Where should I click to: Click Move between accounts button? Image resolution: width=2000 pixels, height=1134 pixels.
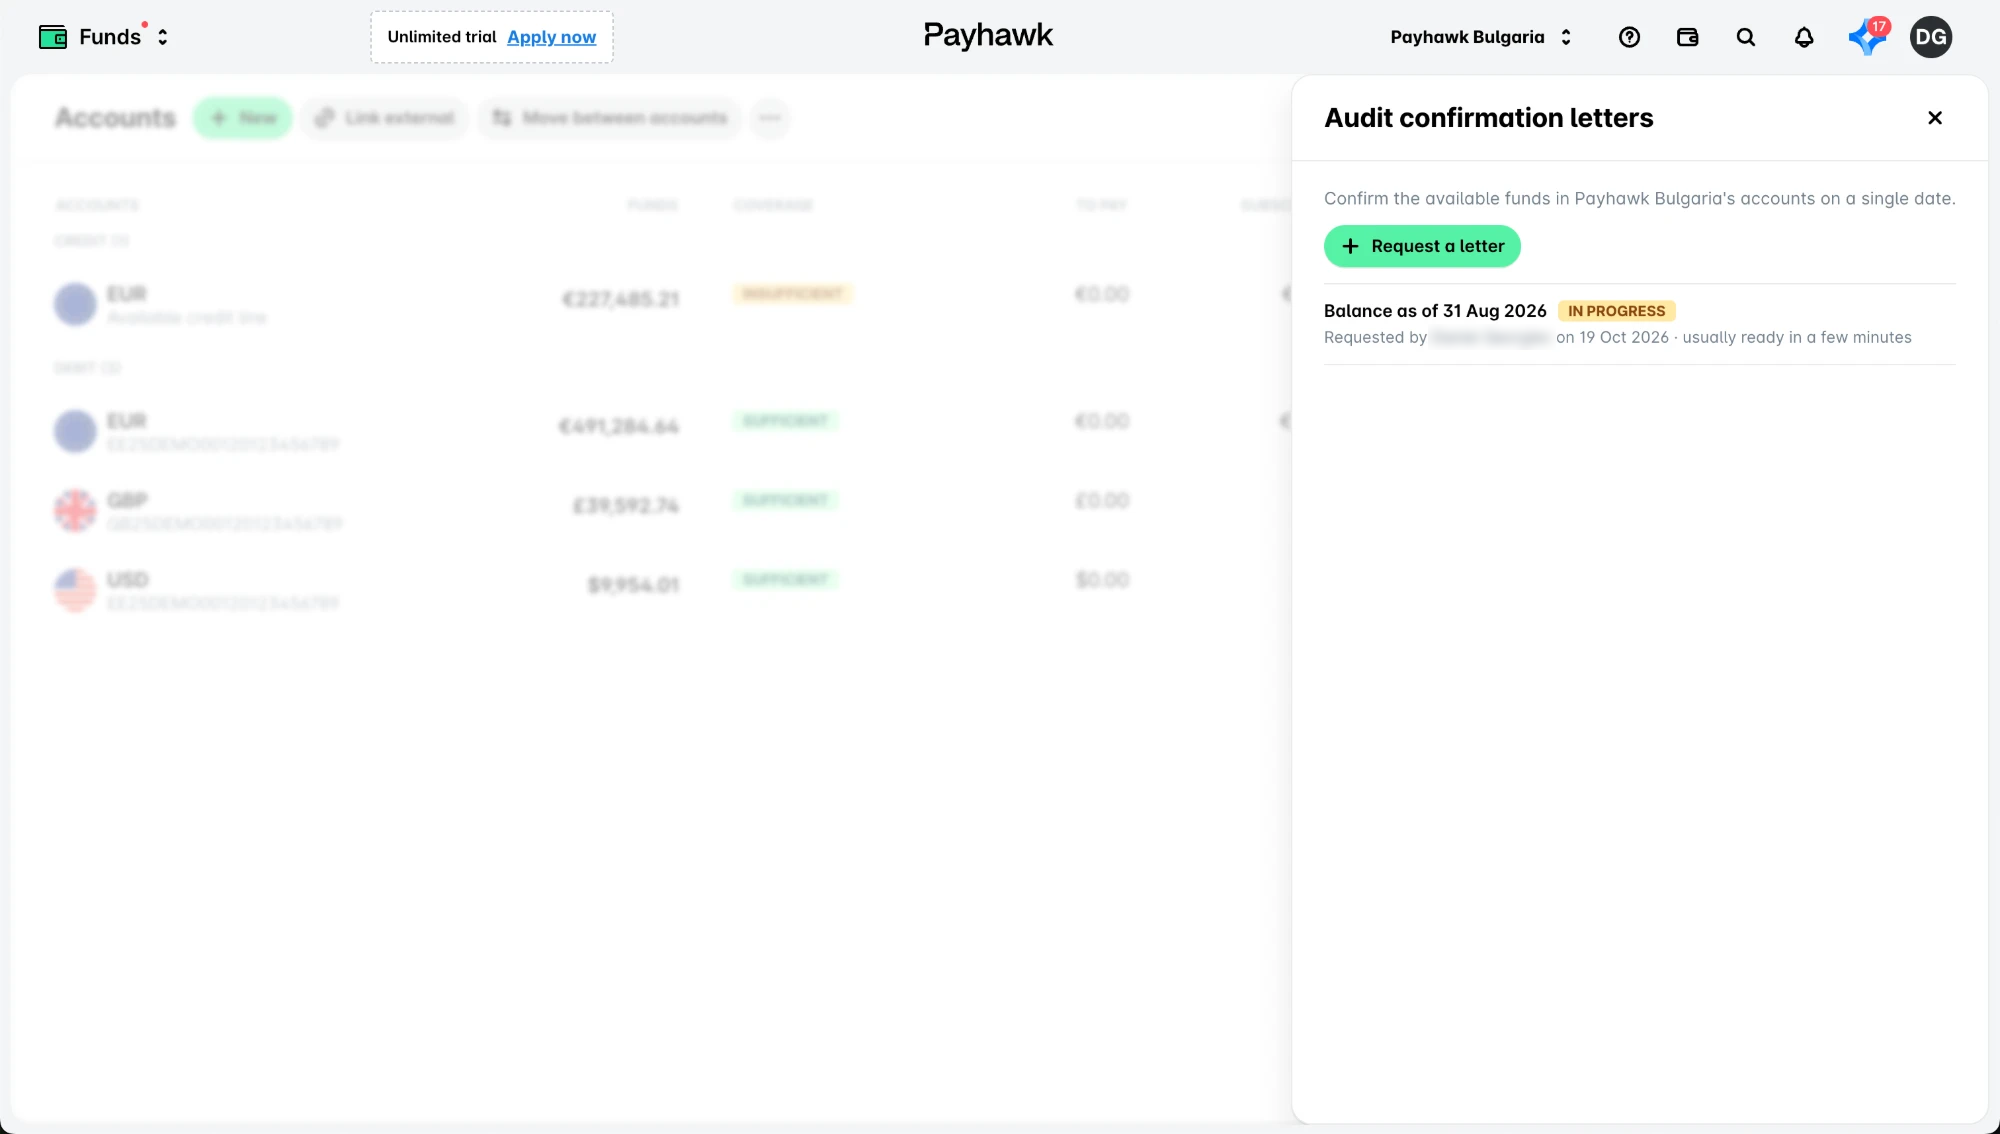point(609,118)
